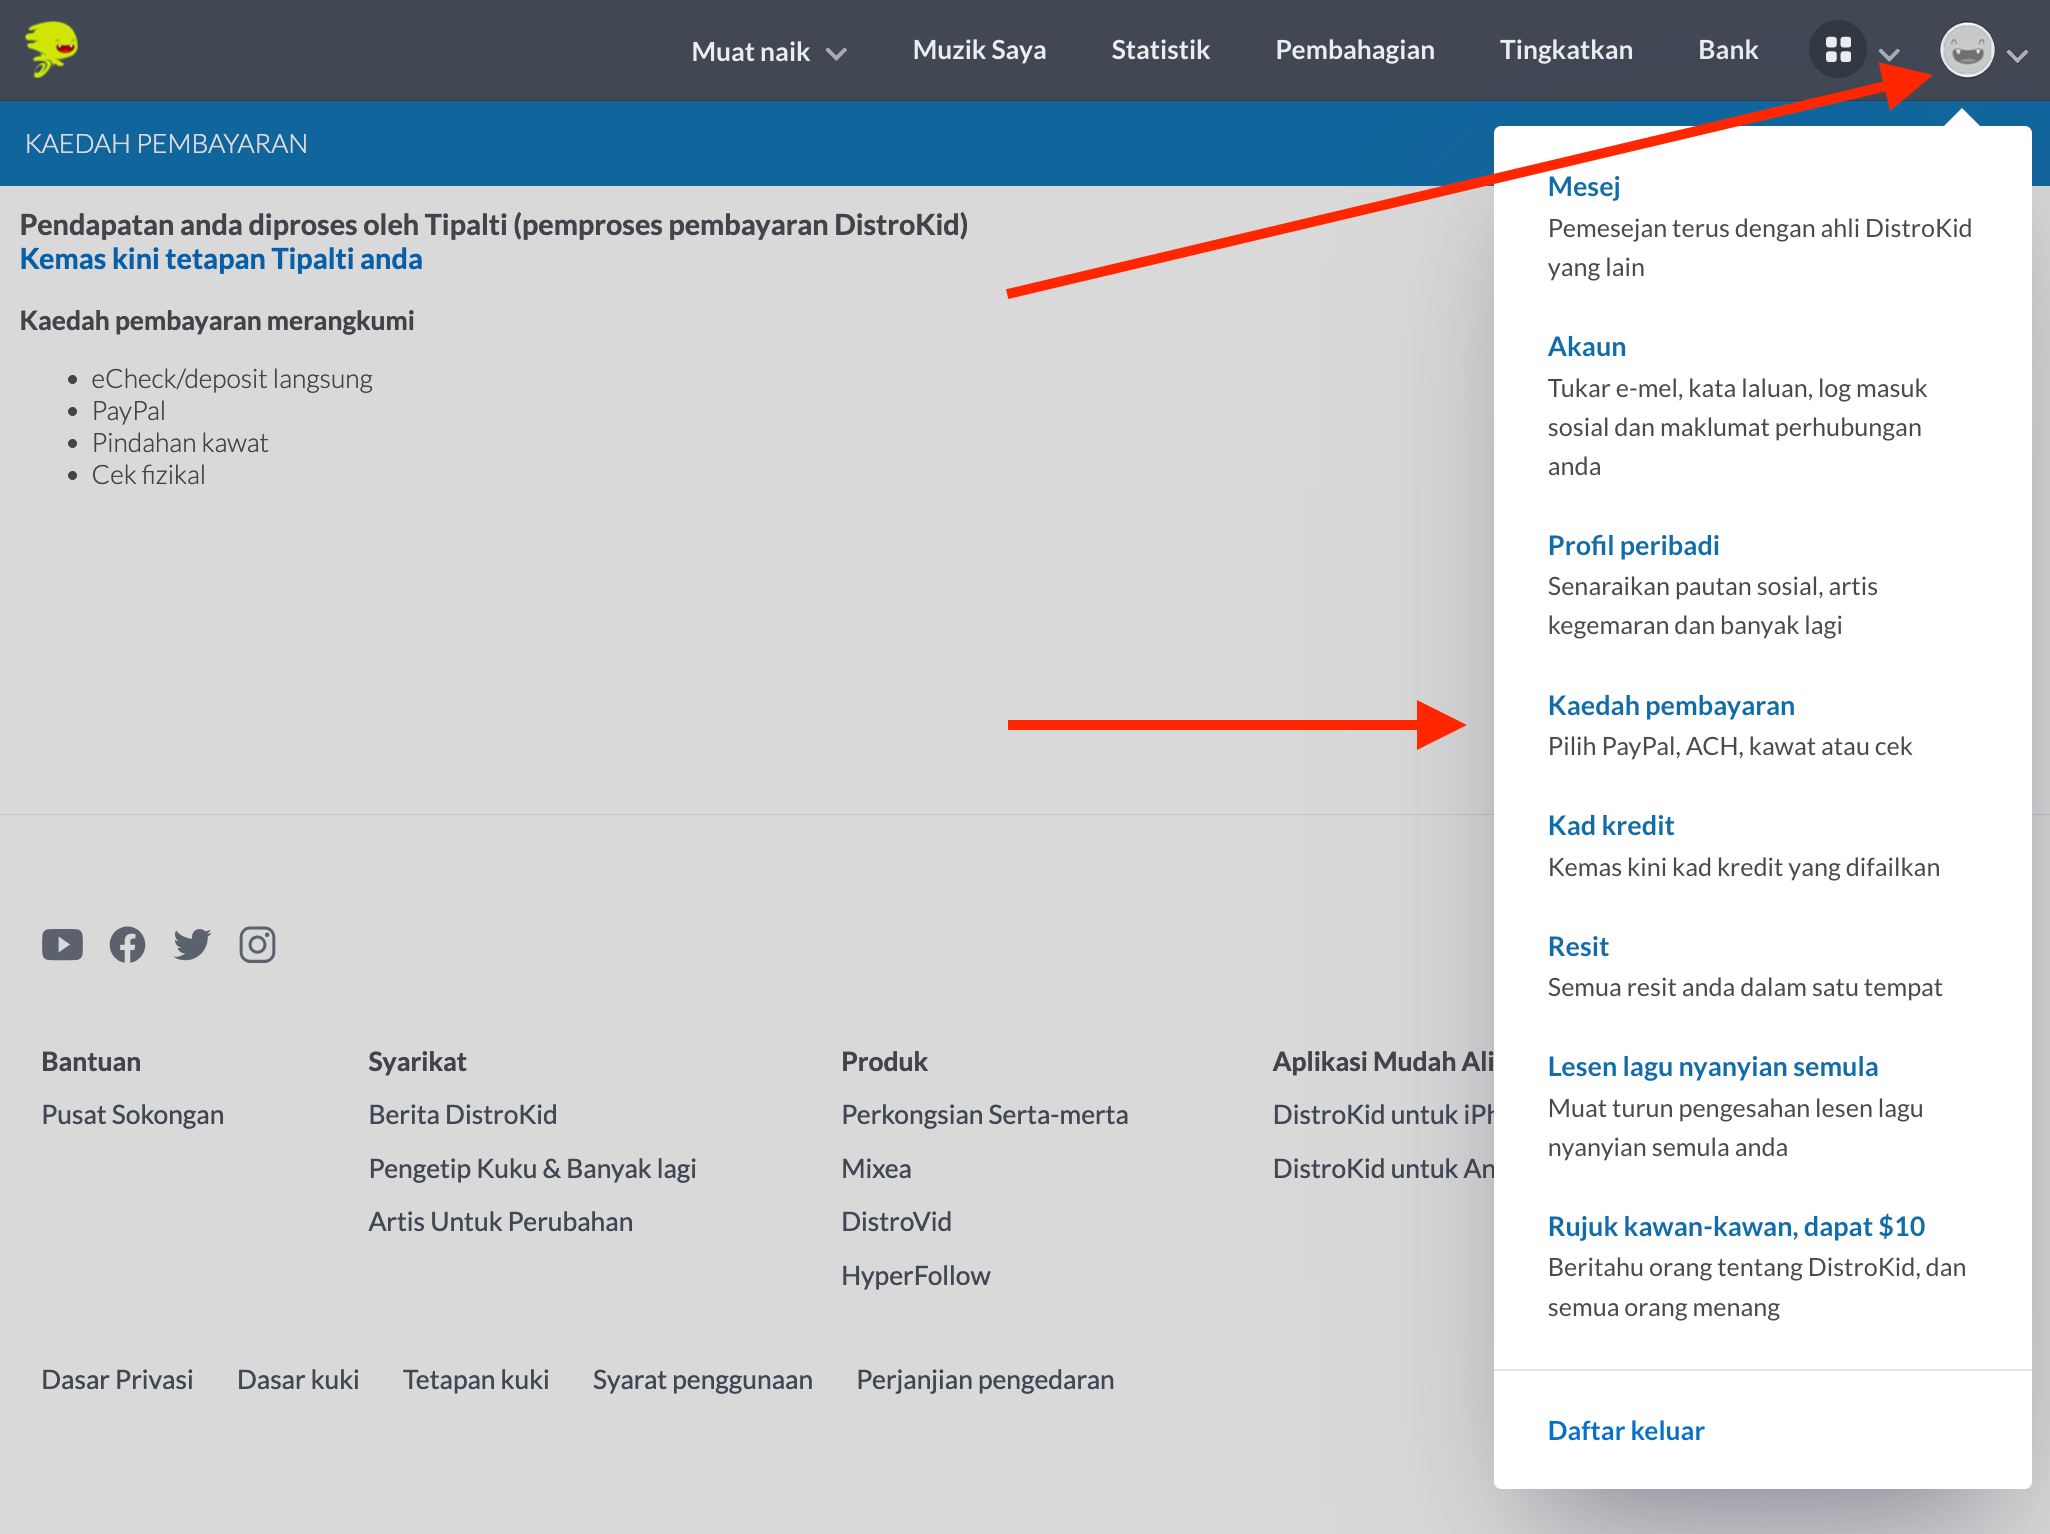Open the apps grid icon

click(1837, 50)
